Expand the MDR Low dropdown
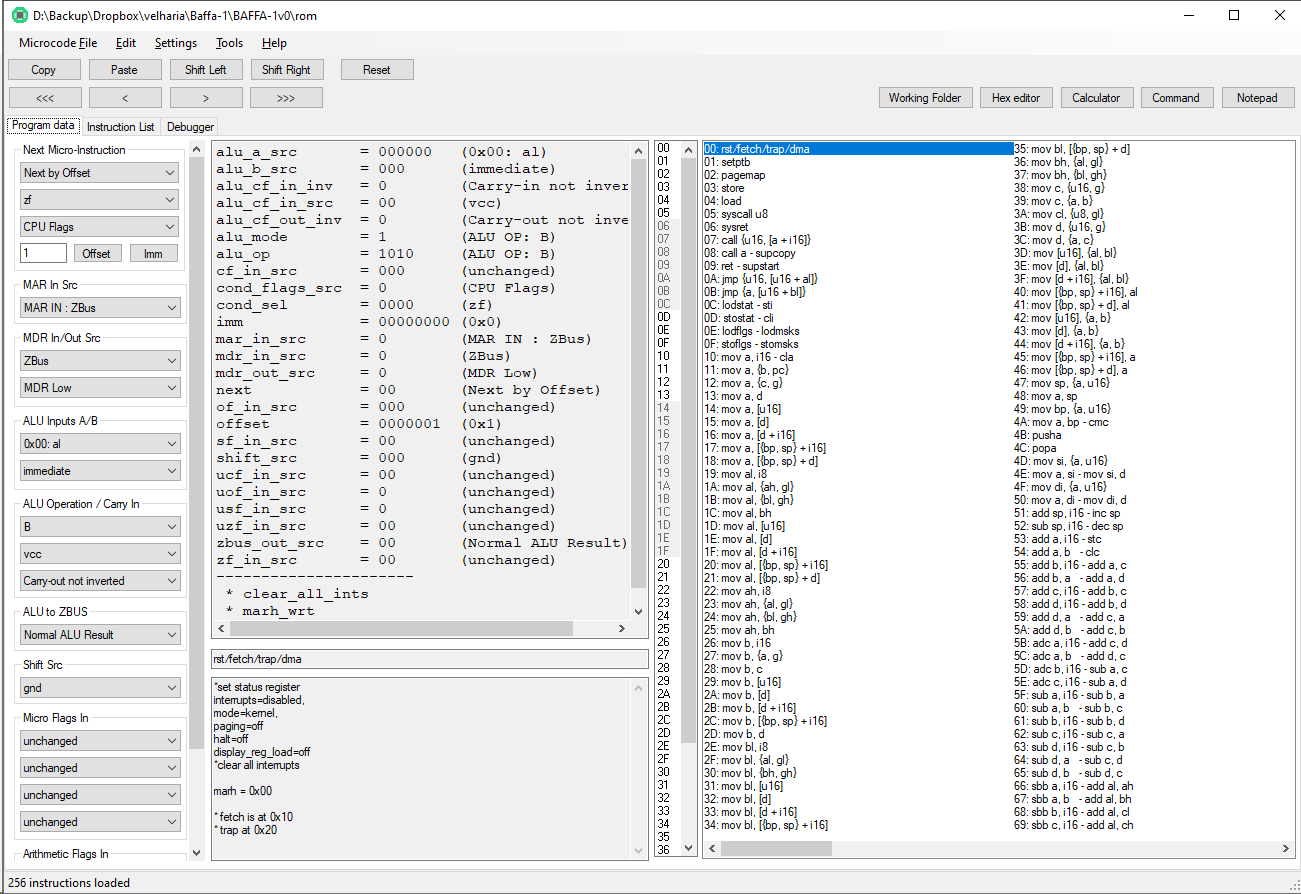 pos(100,388)
